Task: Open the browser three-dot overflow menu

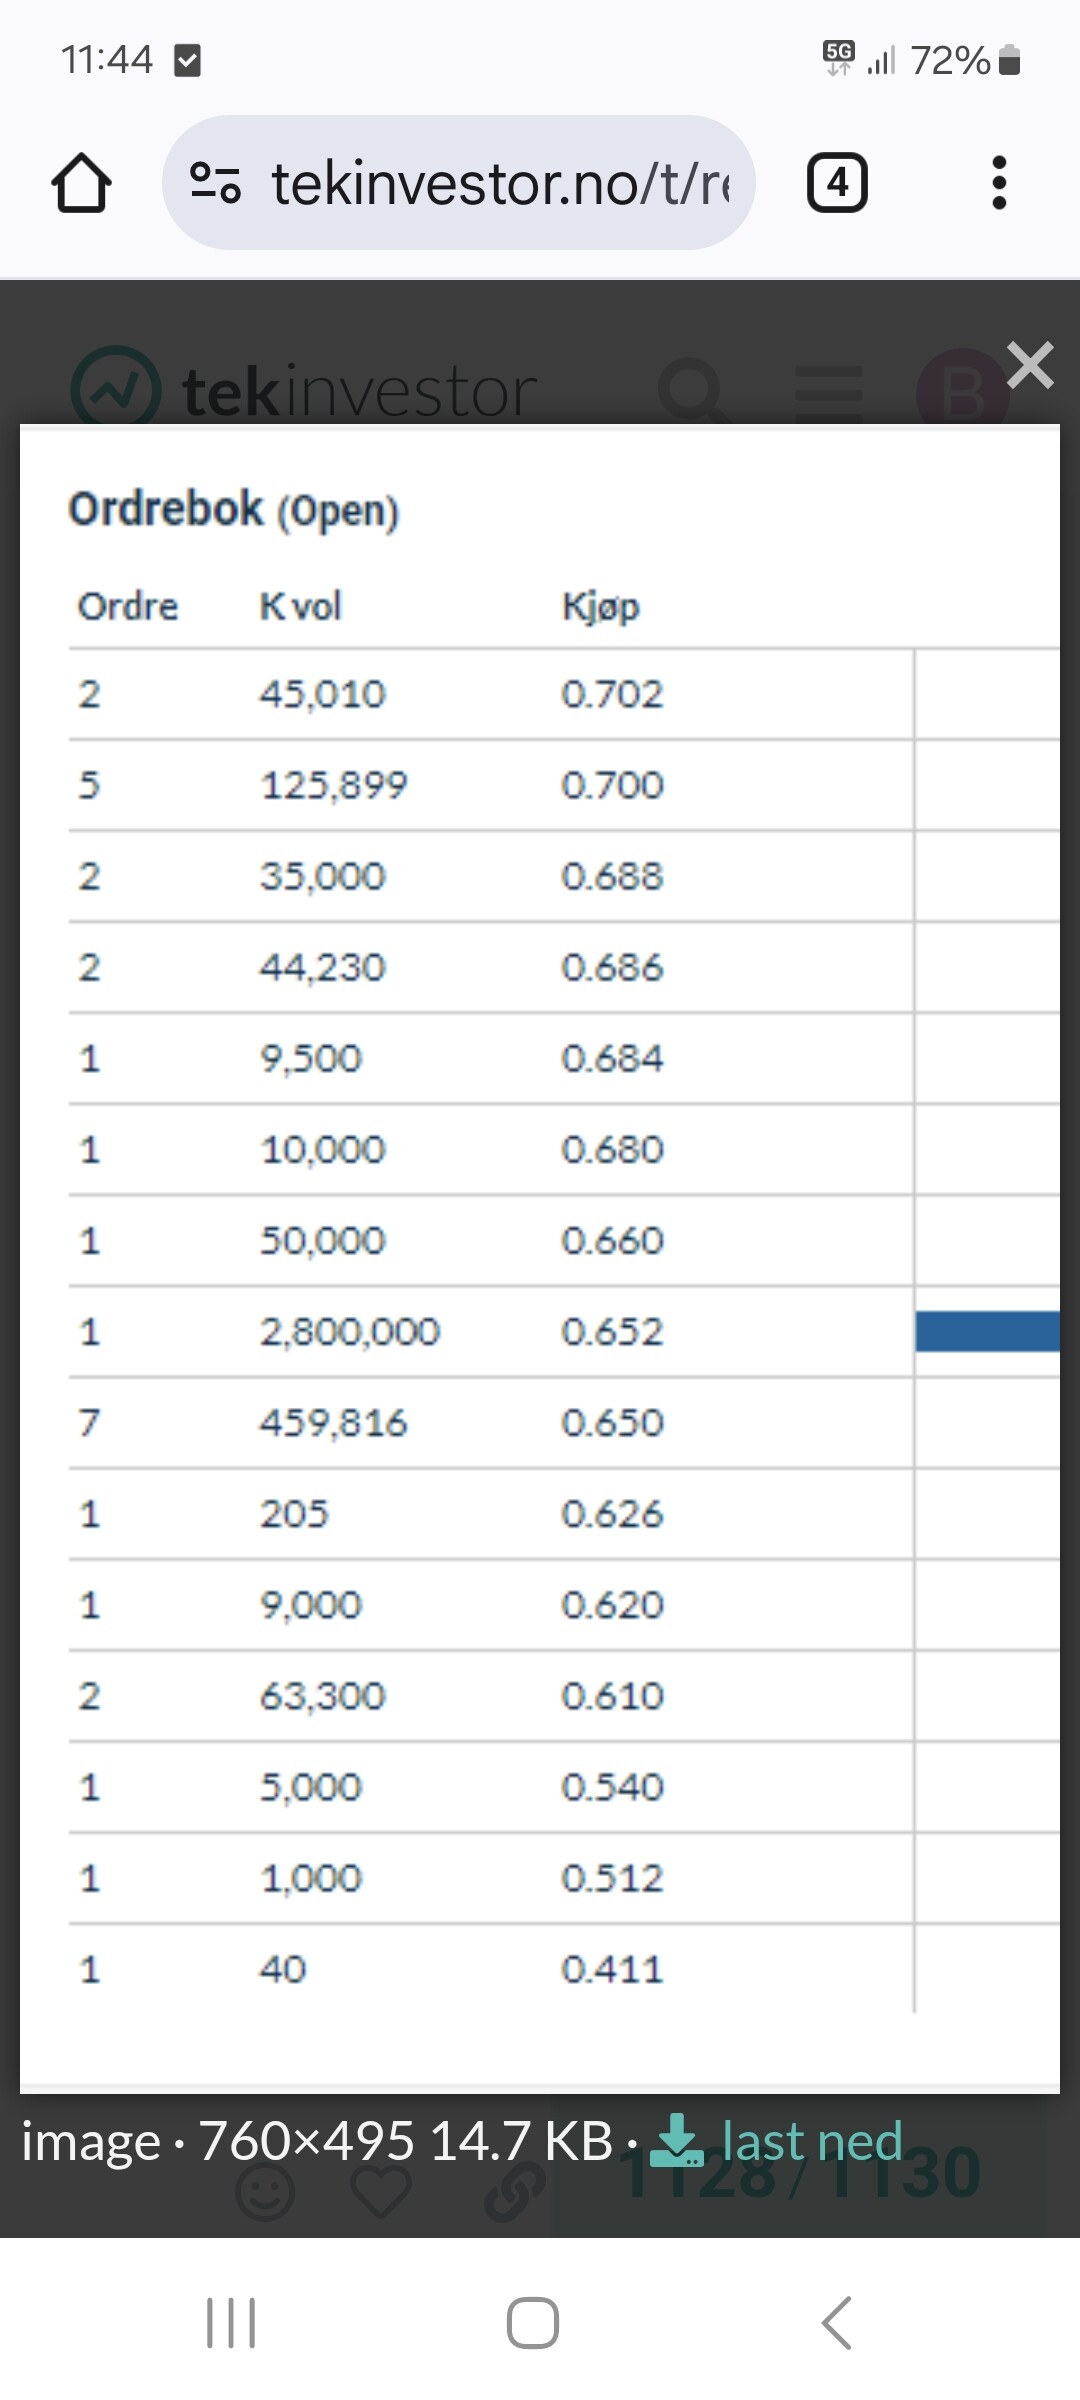Action: pyautogui.click(x=998, y=183)
